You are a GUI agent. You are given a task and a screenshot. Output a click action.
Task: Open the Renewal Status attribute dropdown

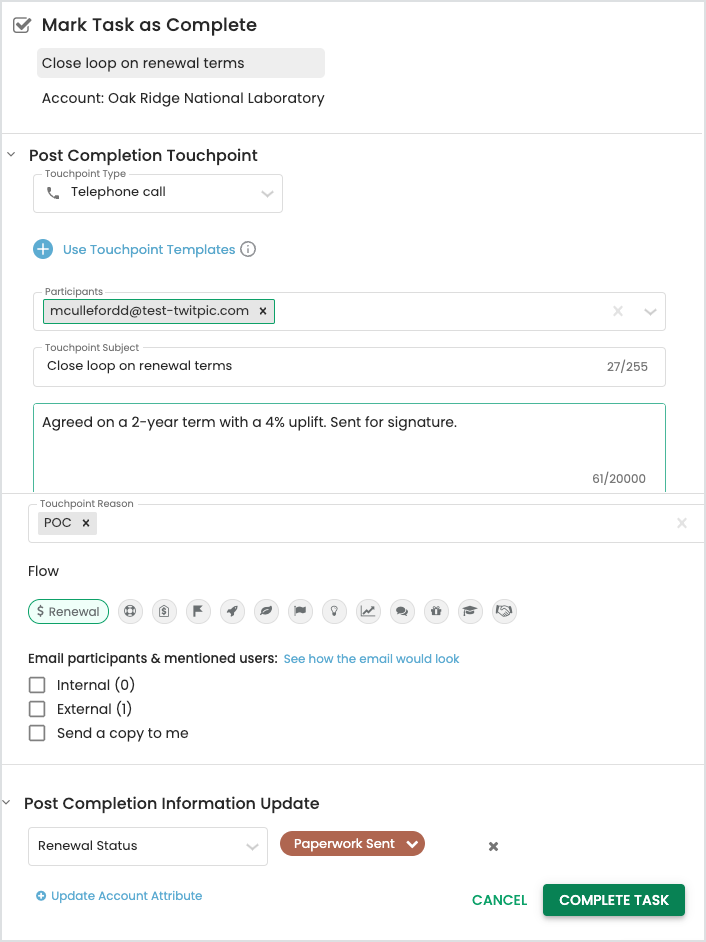tap(148, 846)
